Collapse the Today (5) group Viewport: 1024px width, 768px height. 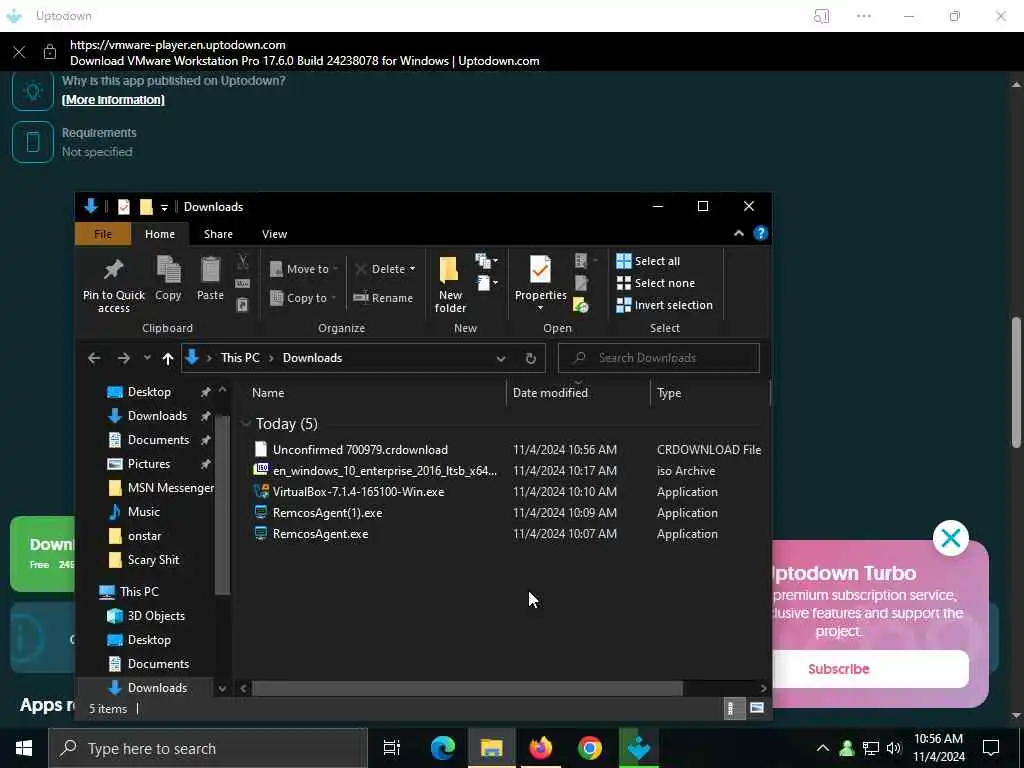tap(246, 424)
